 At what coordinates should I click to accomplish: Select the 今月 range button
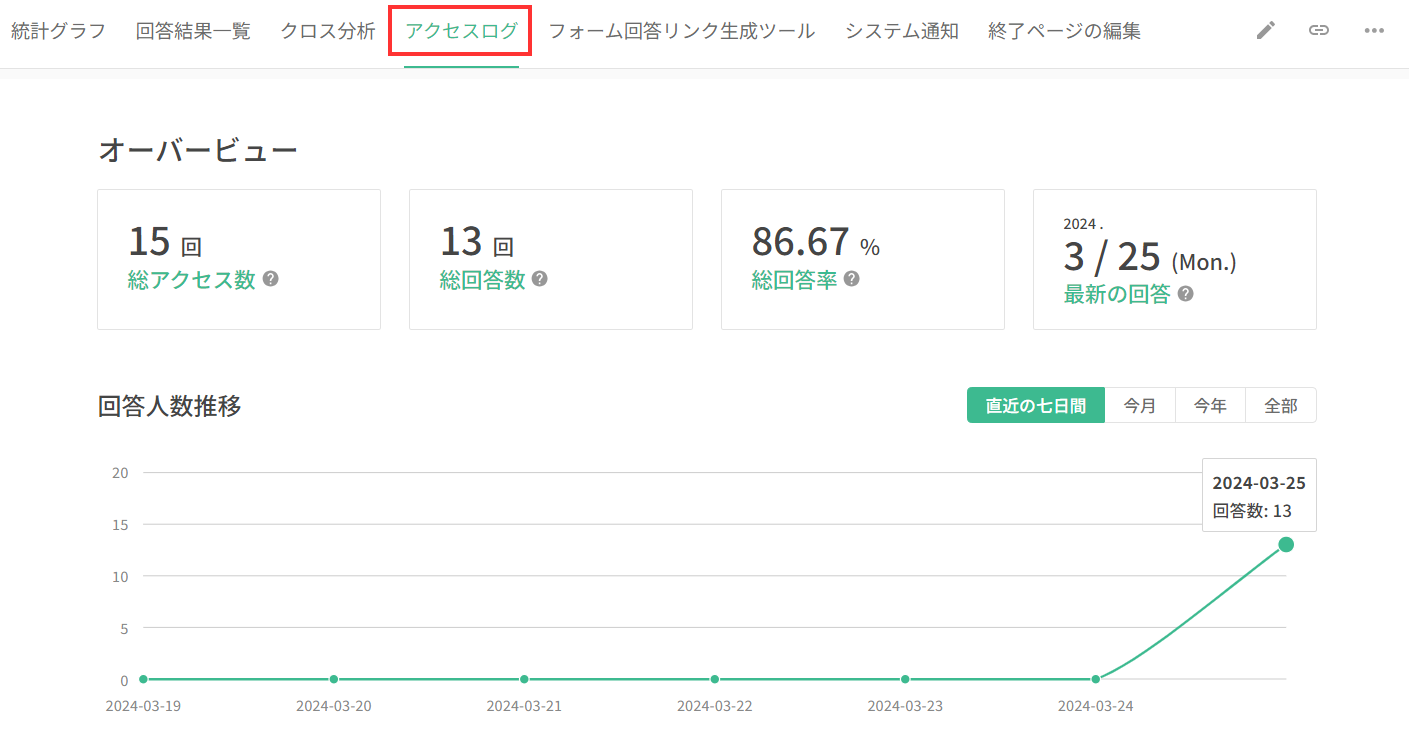[x=1140, y=405]
